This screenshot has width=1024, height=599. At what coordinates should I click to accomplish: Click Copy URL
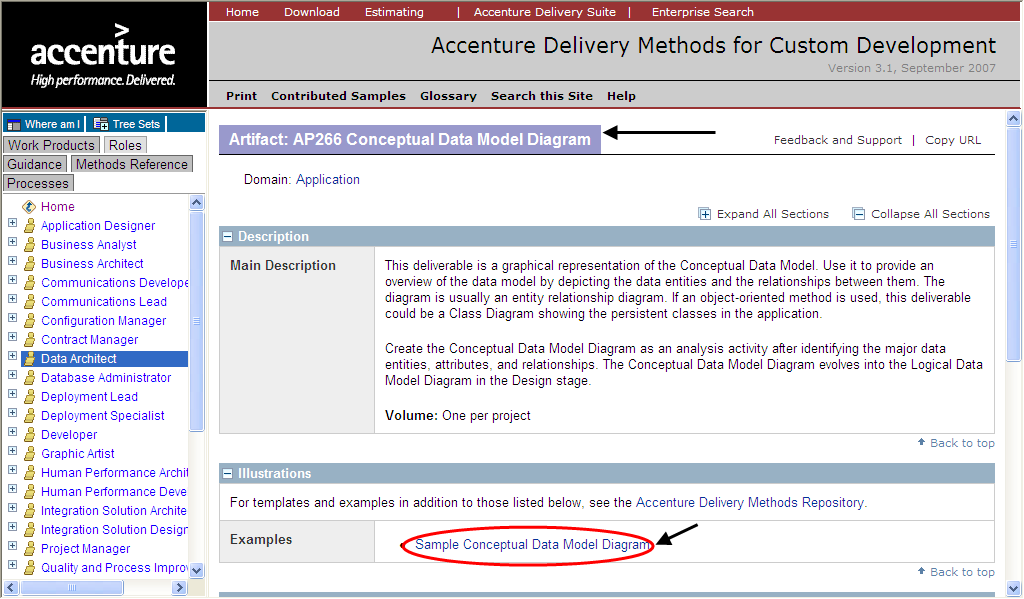[x=953, y=140]
